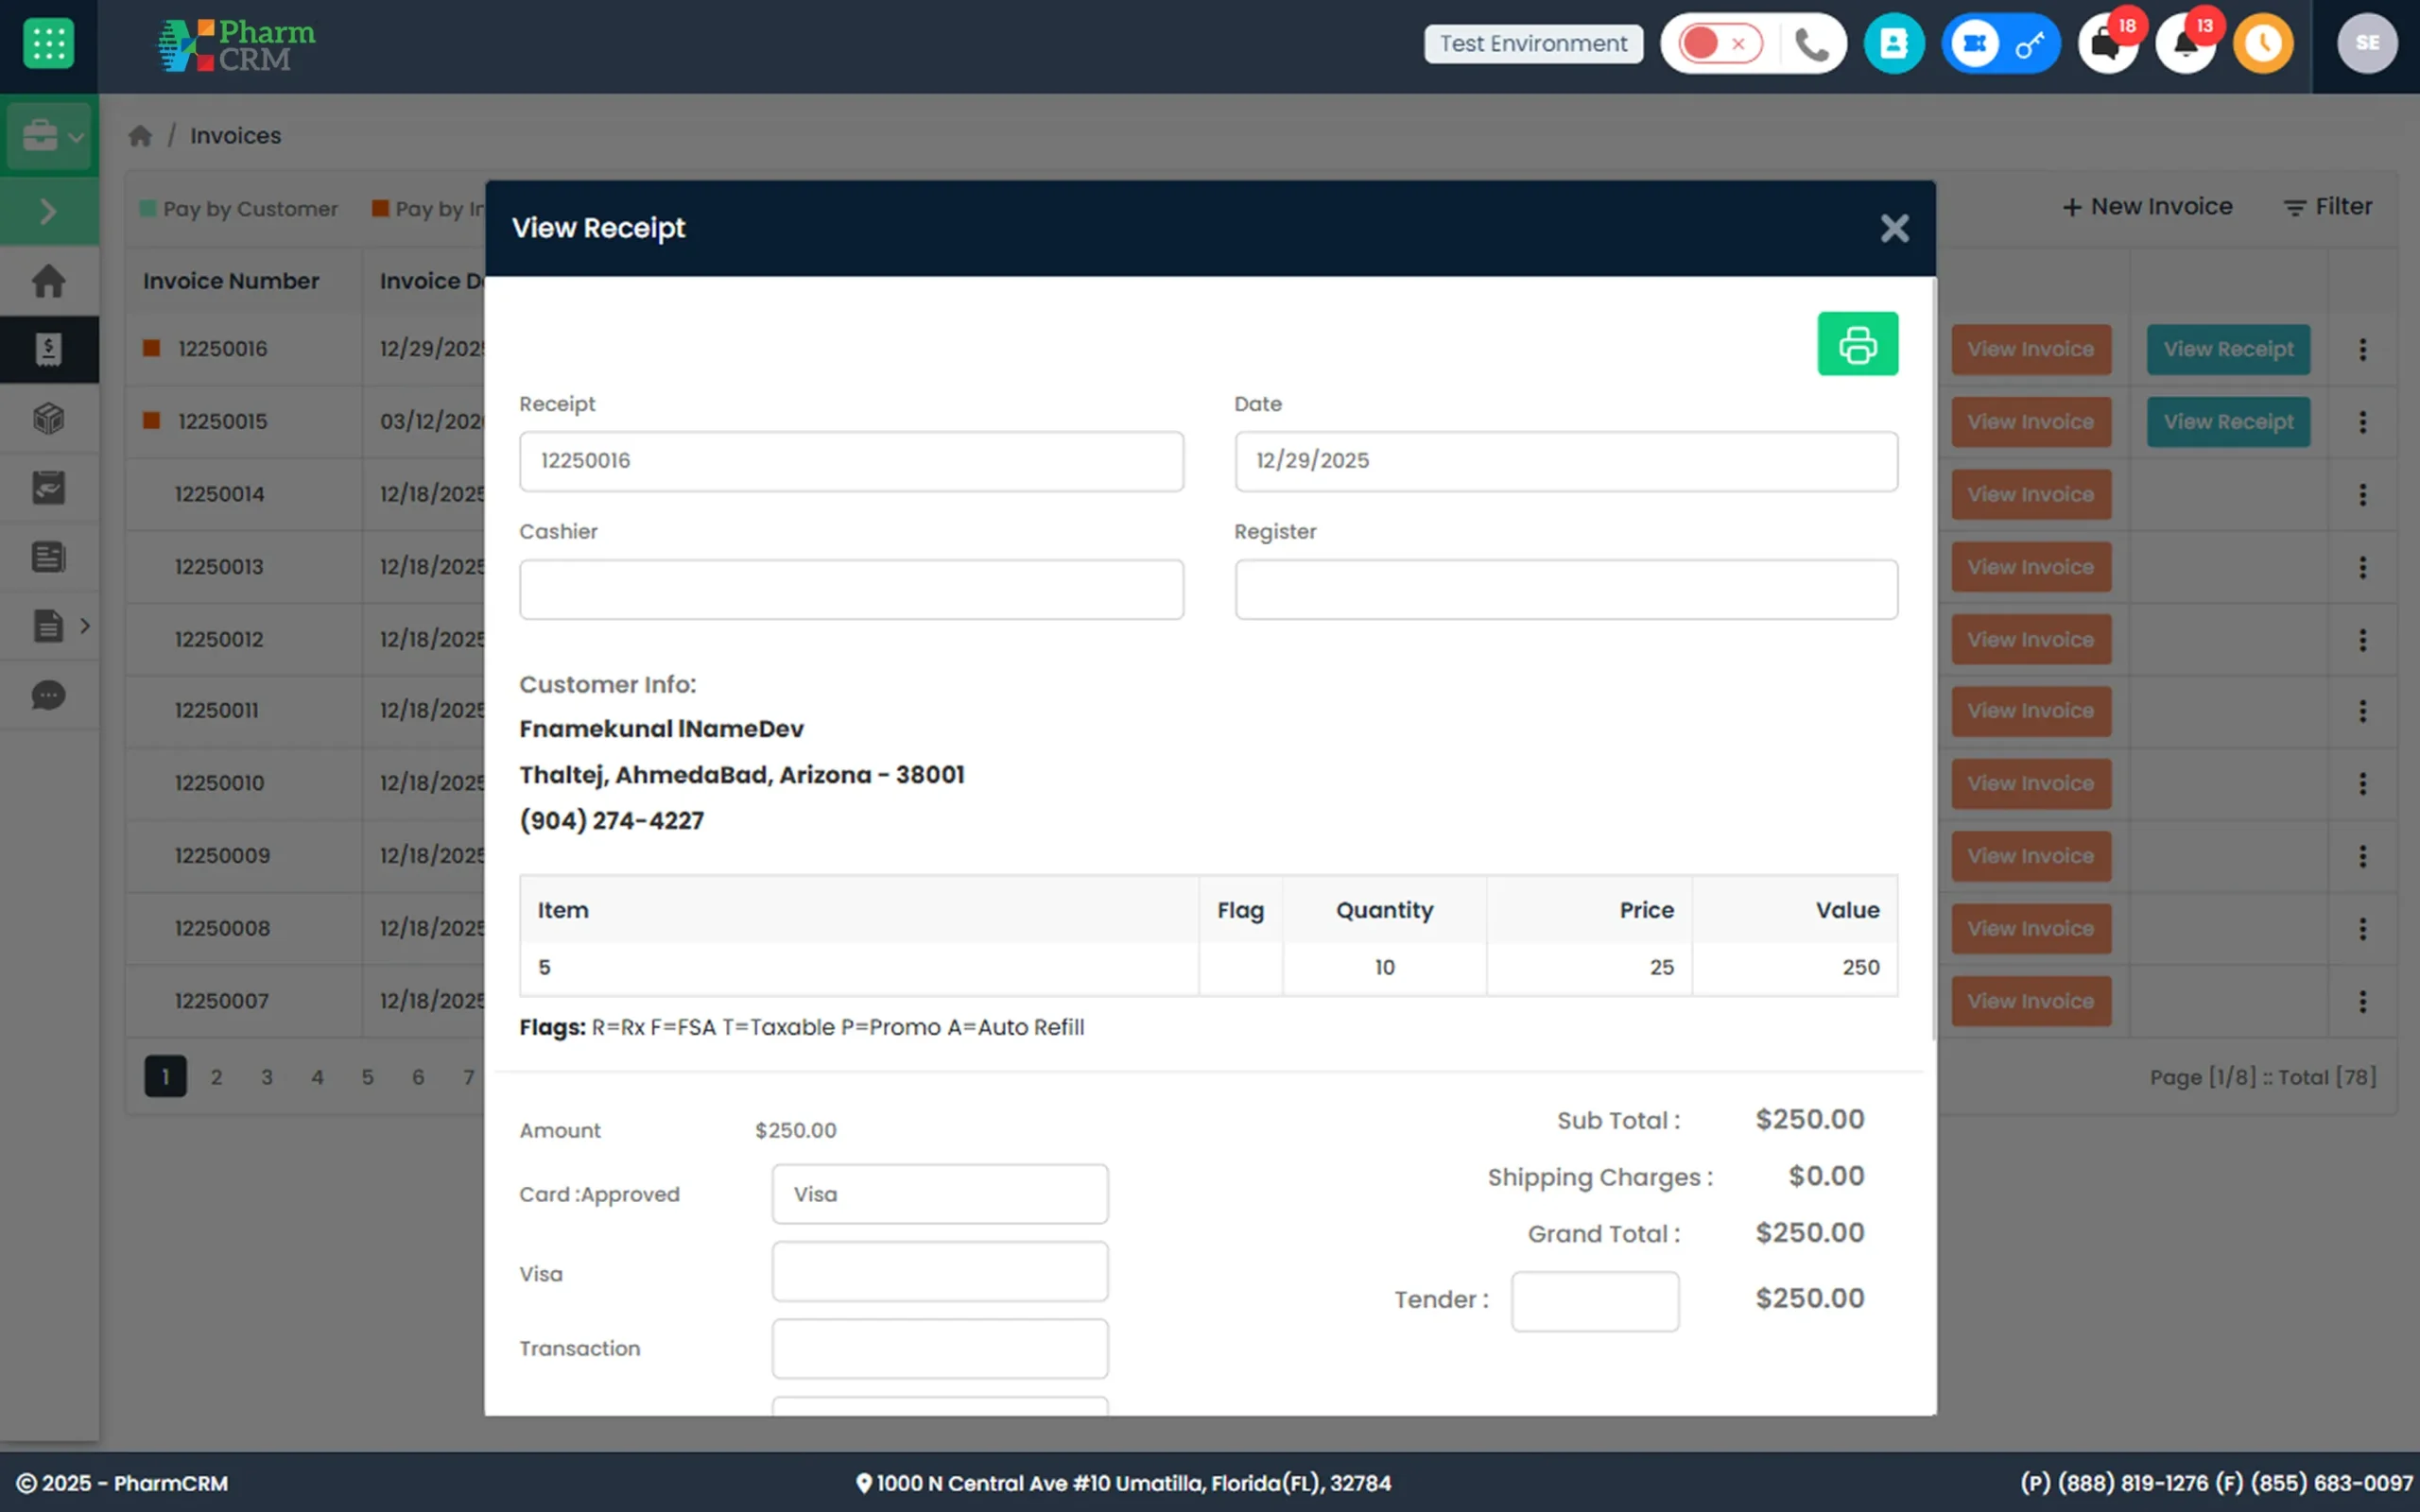Open the chat bubble sidebar icon
Image resolution: width=2420 pixels, height=1512 pixels.
pyautogui.click(x=48, y=695)
